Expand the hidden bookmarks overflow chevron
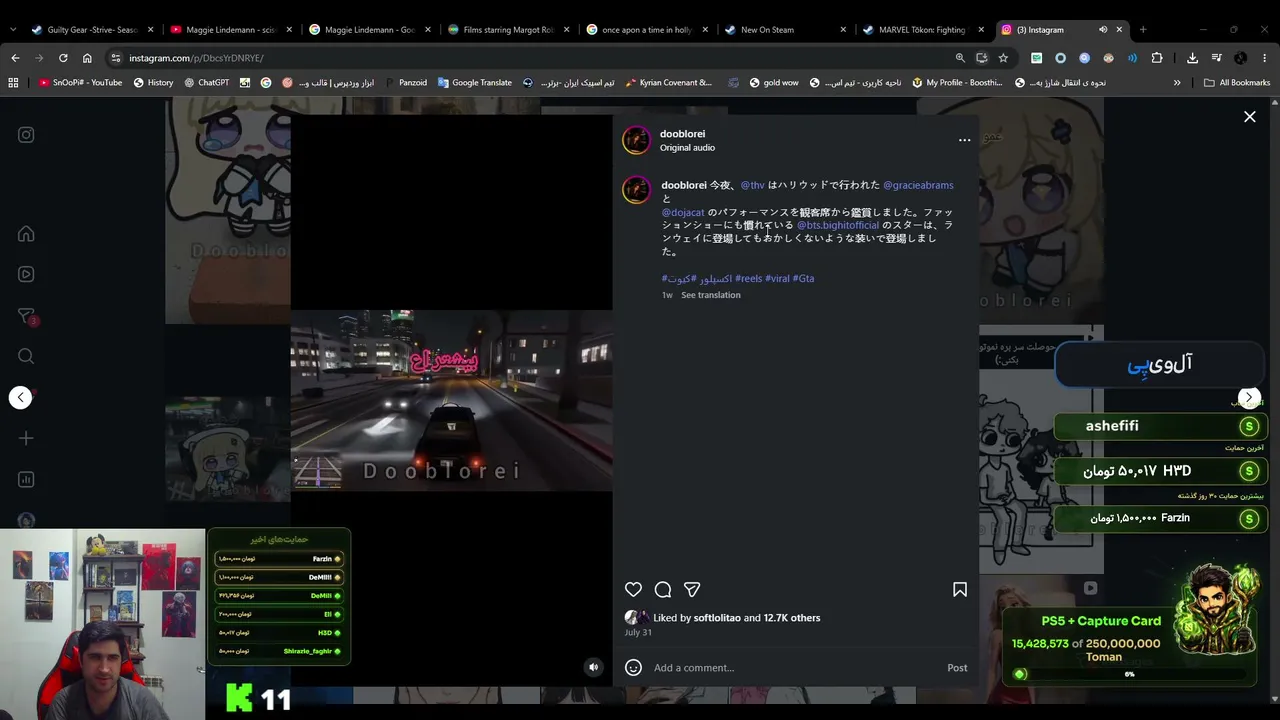 (1177, 83)
